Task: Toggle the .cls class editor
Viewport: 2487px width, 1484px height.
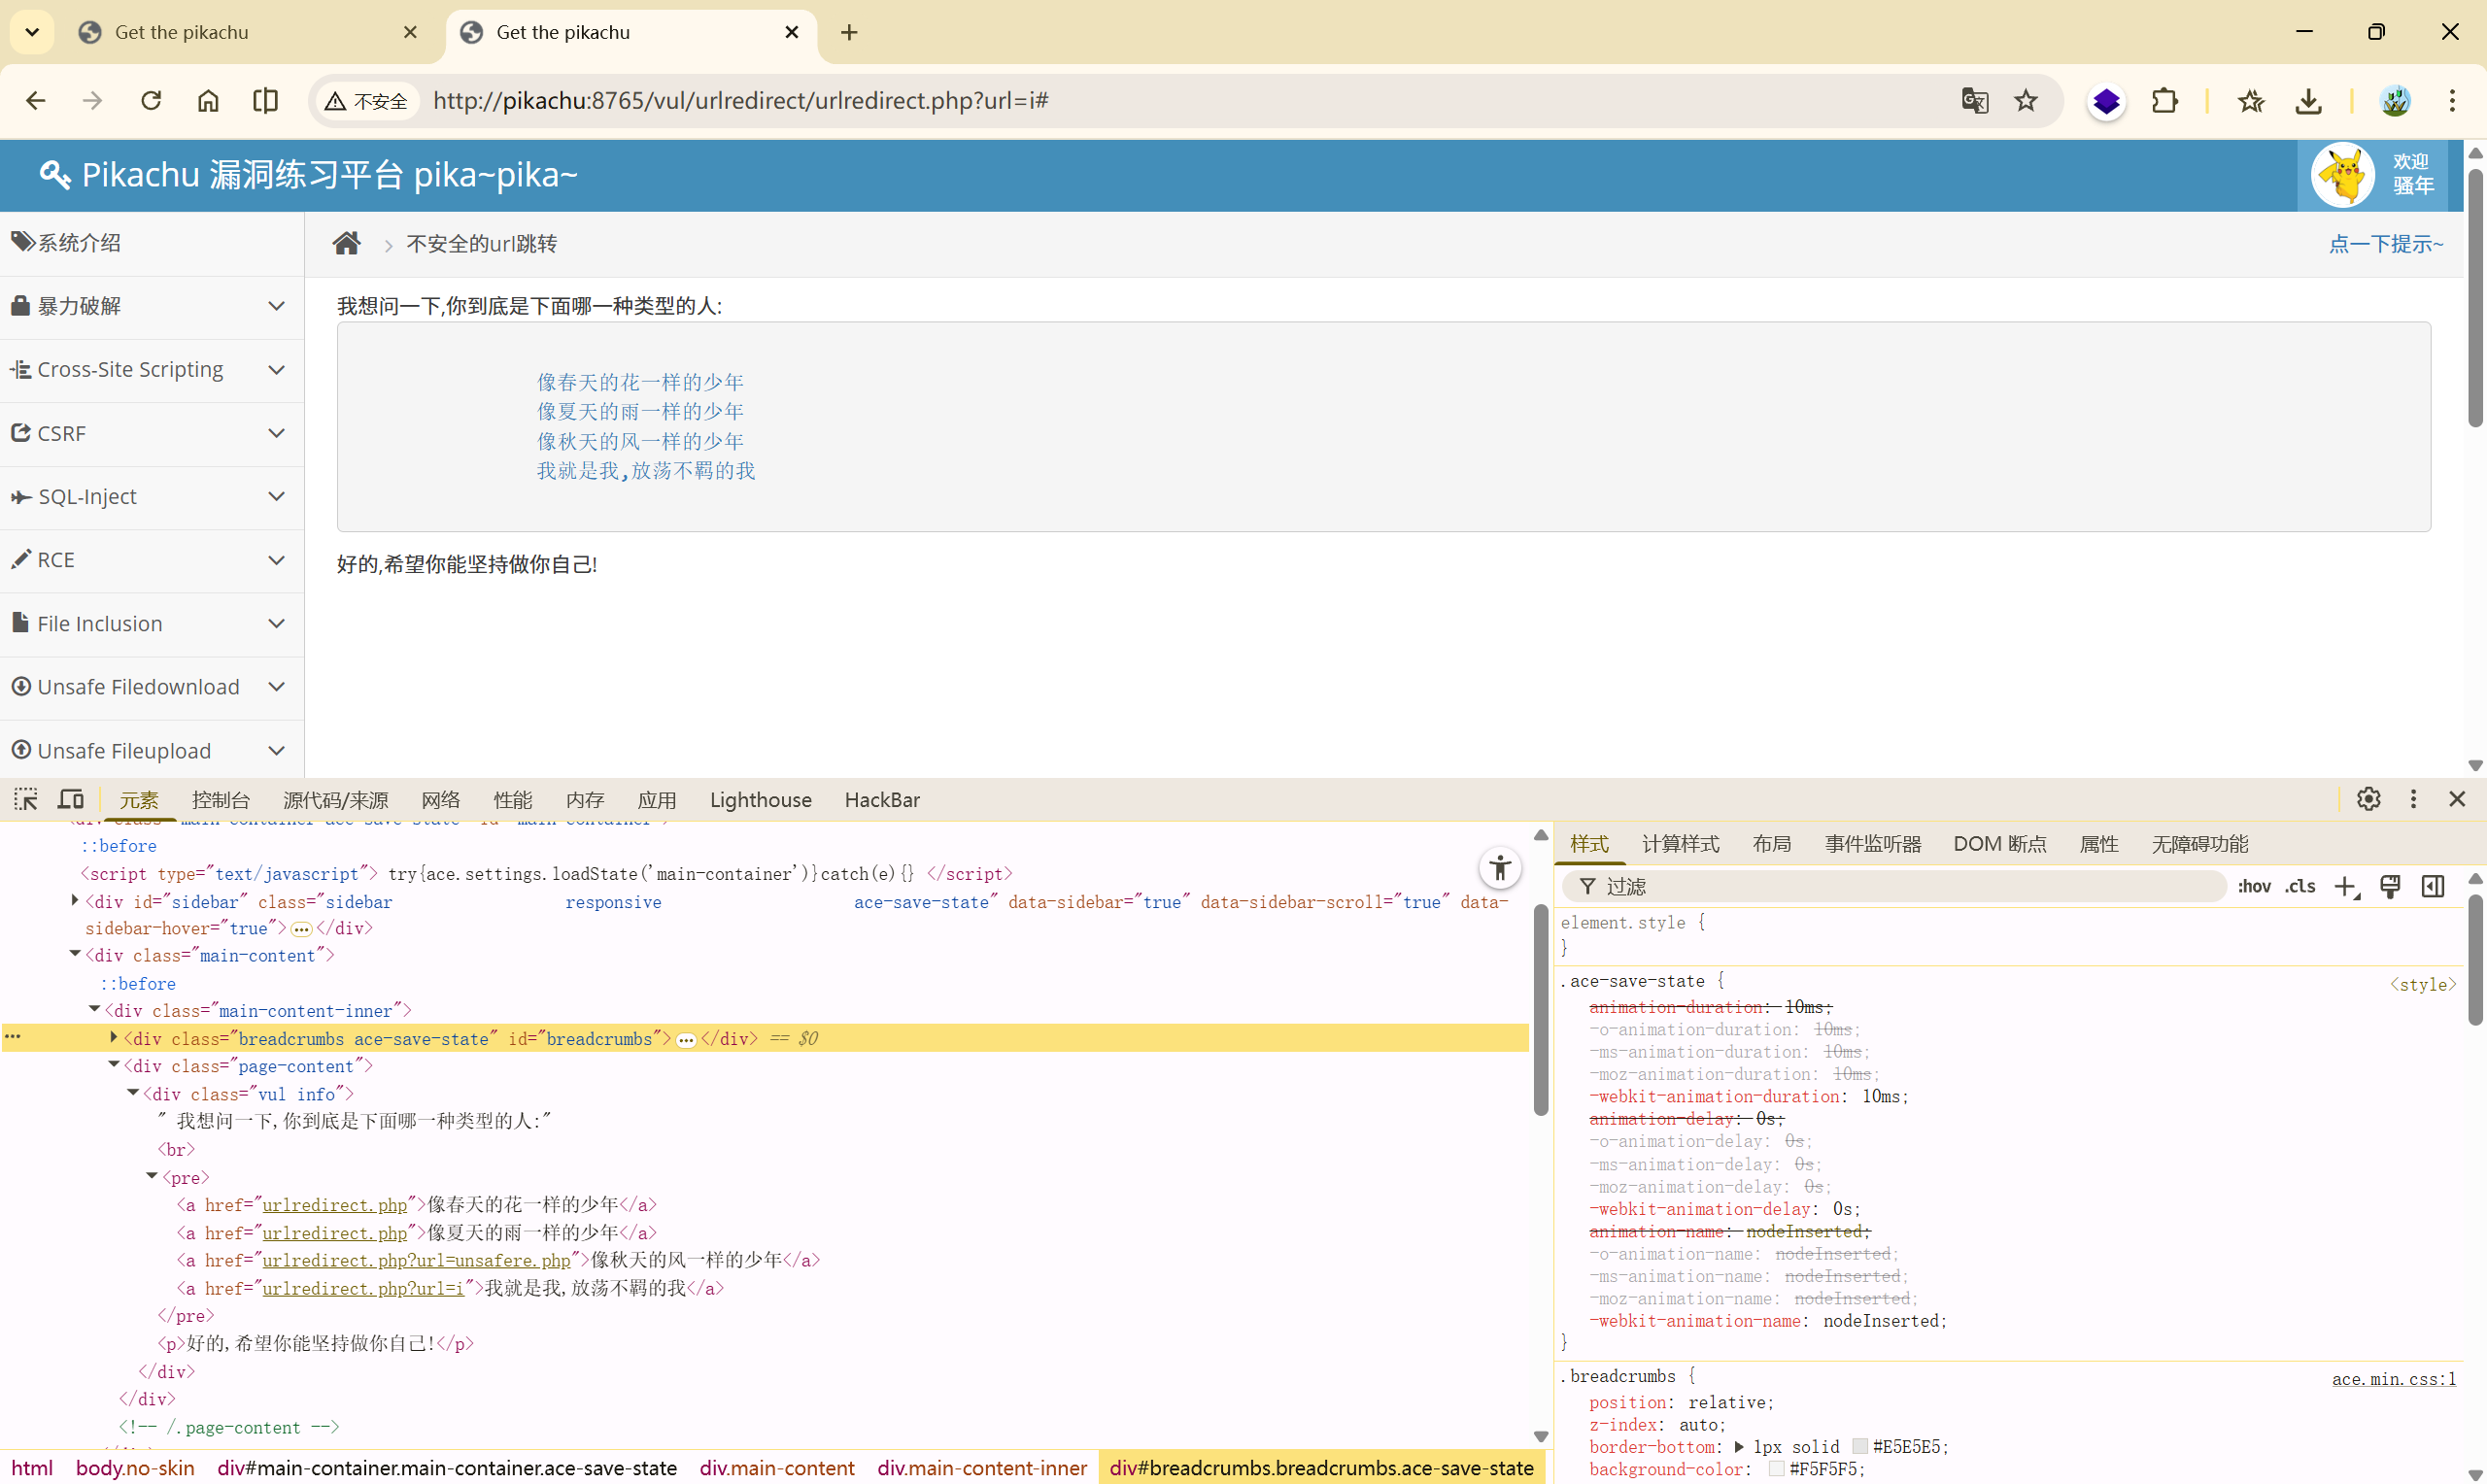Action: tap(2300, 886)
